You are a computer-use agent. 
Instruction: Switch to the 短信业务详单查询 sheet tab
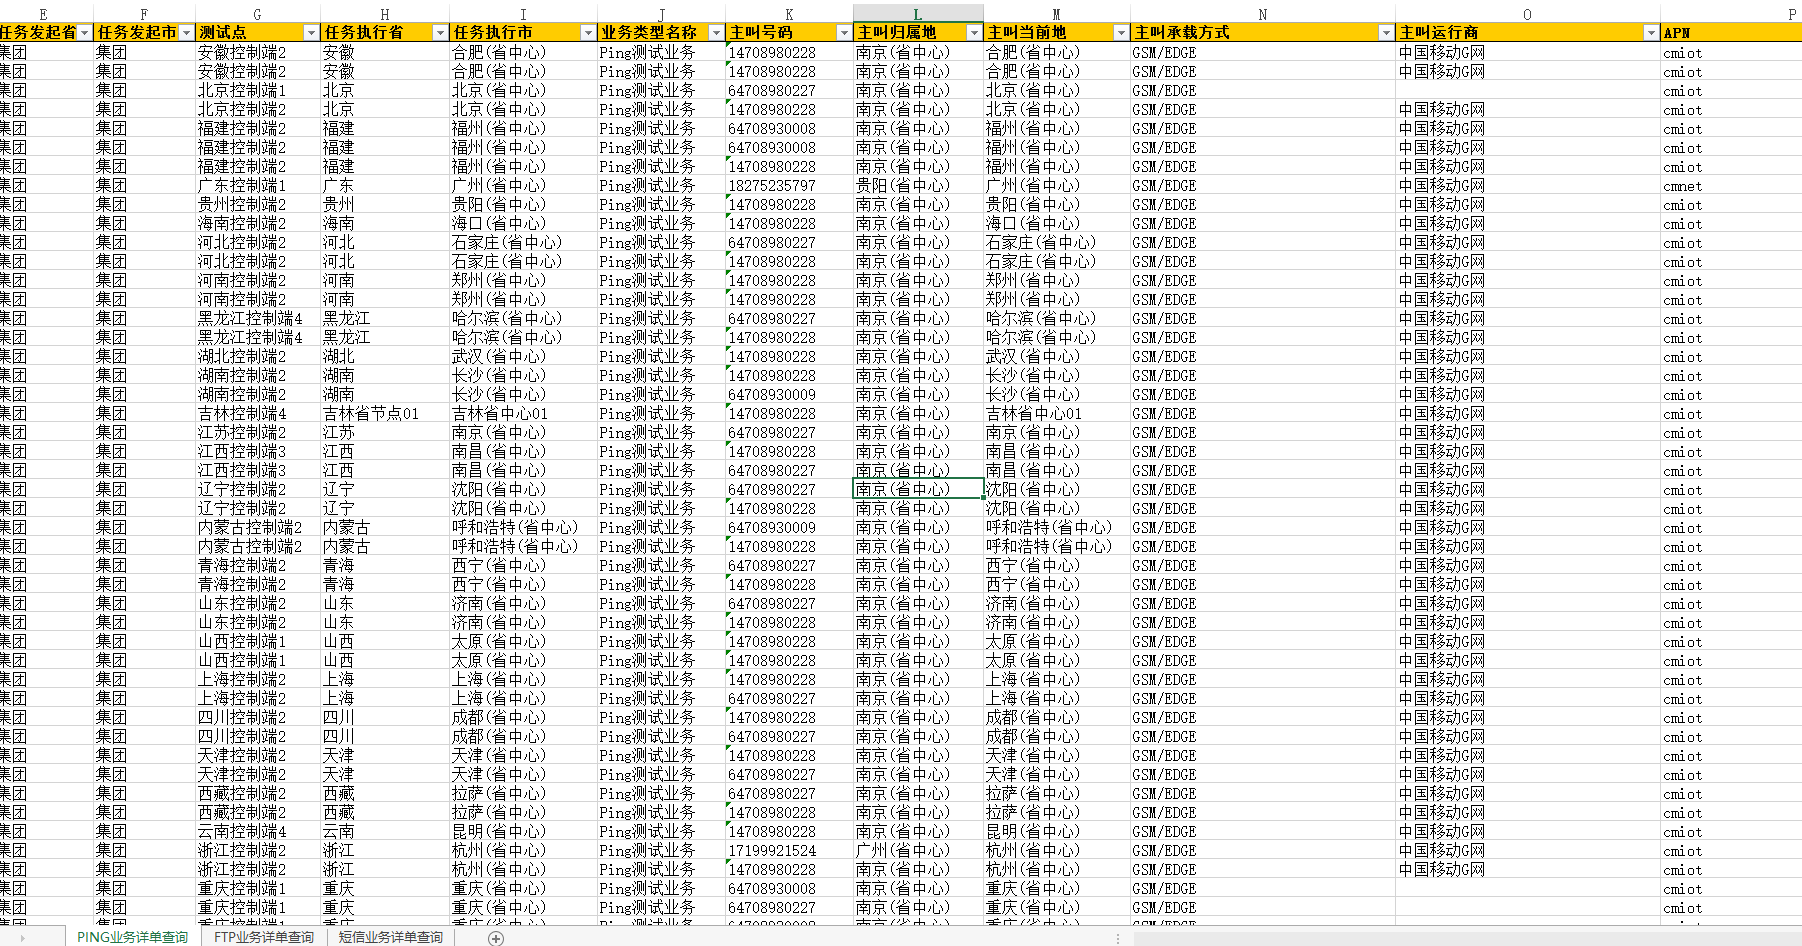[391, 937]
